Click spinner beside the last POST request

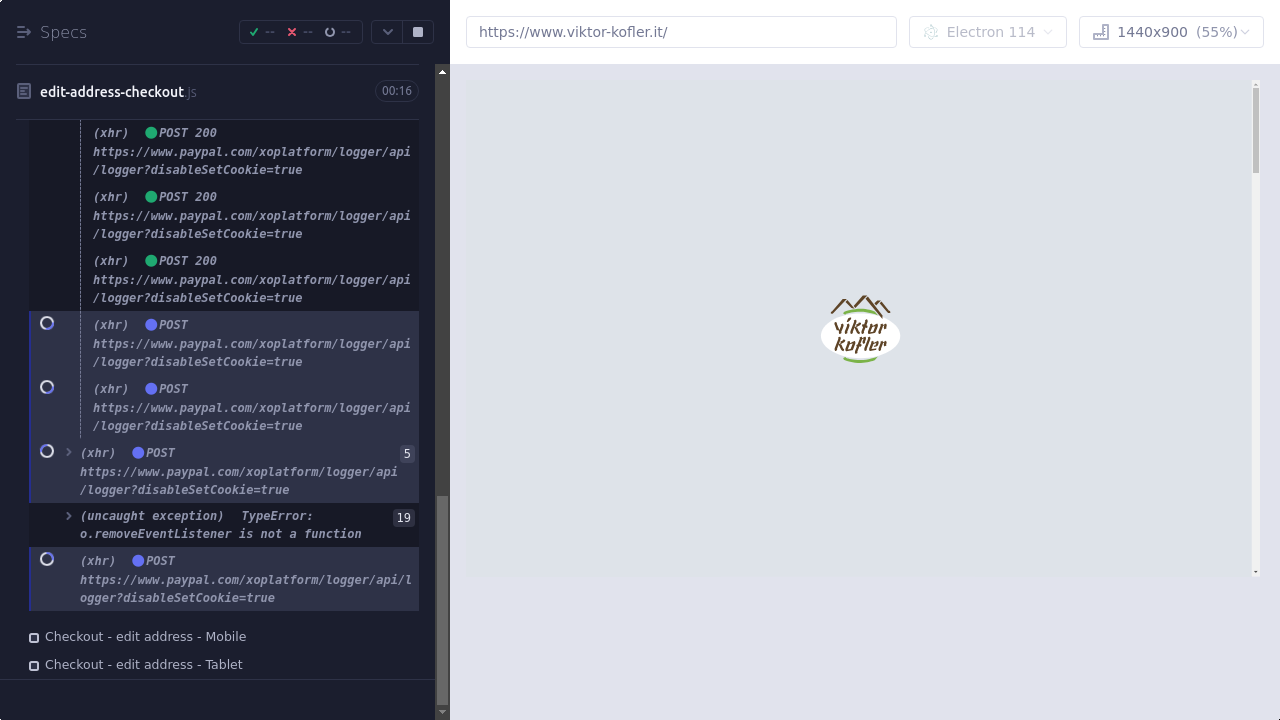click(x=47, y=560)
